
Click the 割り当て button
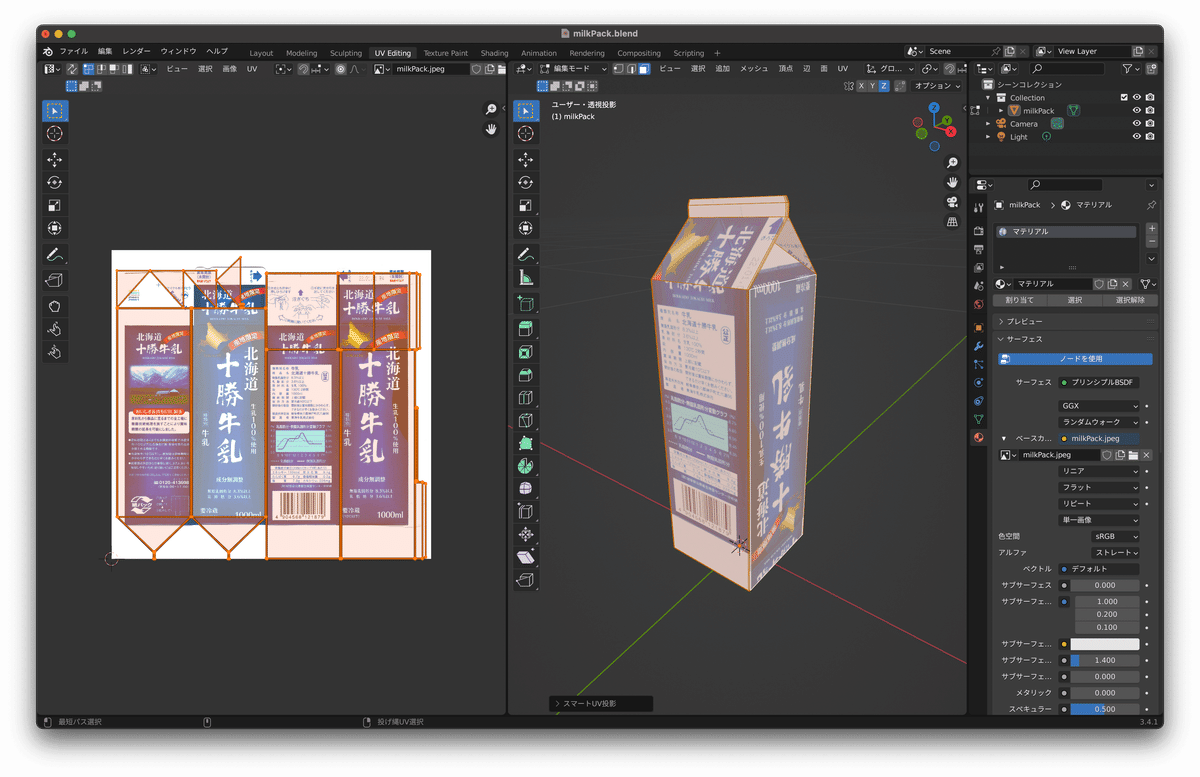coord(1020,300)
